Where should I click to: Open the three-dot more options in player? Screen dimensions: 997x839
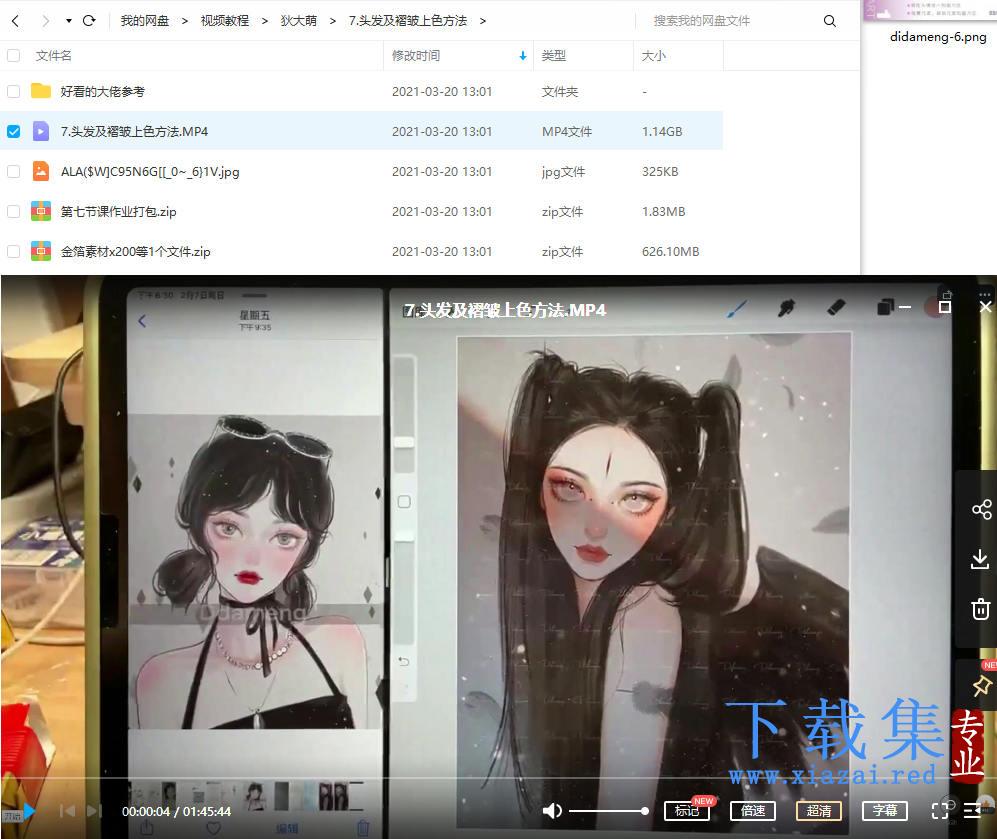985,295
